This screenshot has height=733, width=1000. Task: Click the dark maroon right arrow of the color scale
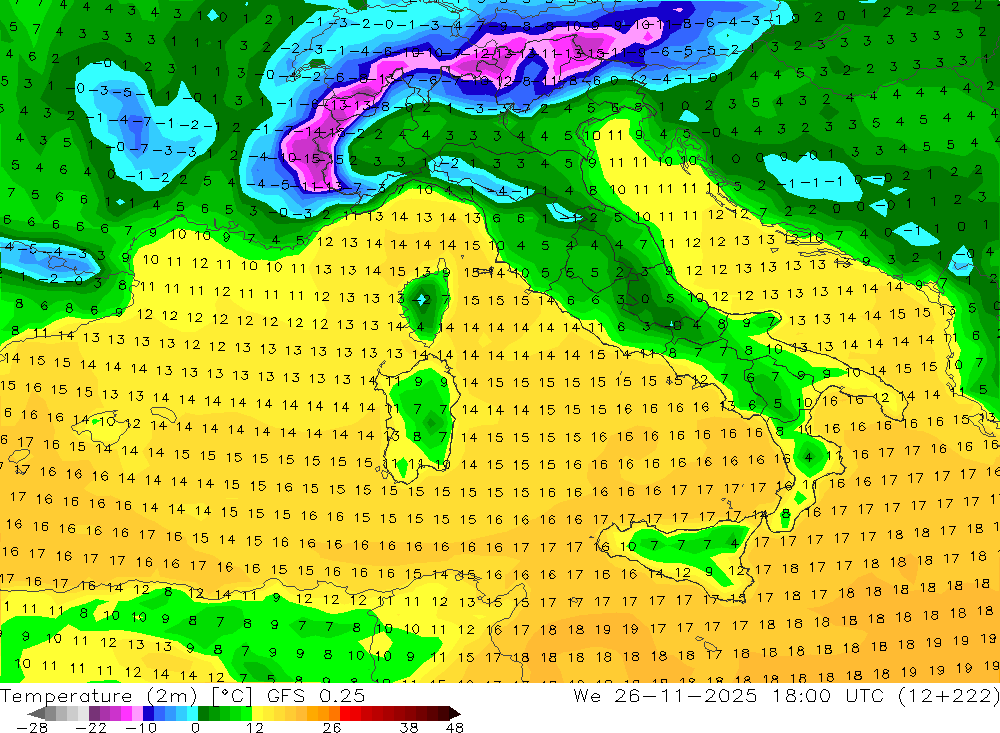coord(453,713)
